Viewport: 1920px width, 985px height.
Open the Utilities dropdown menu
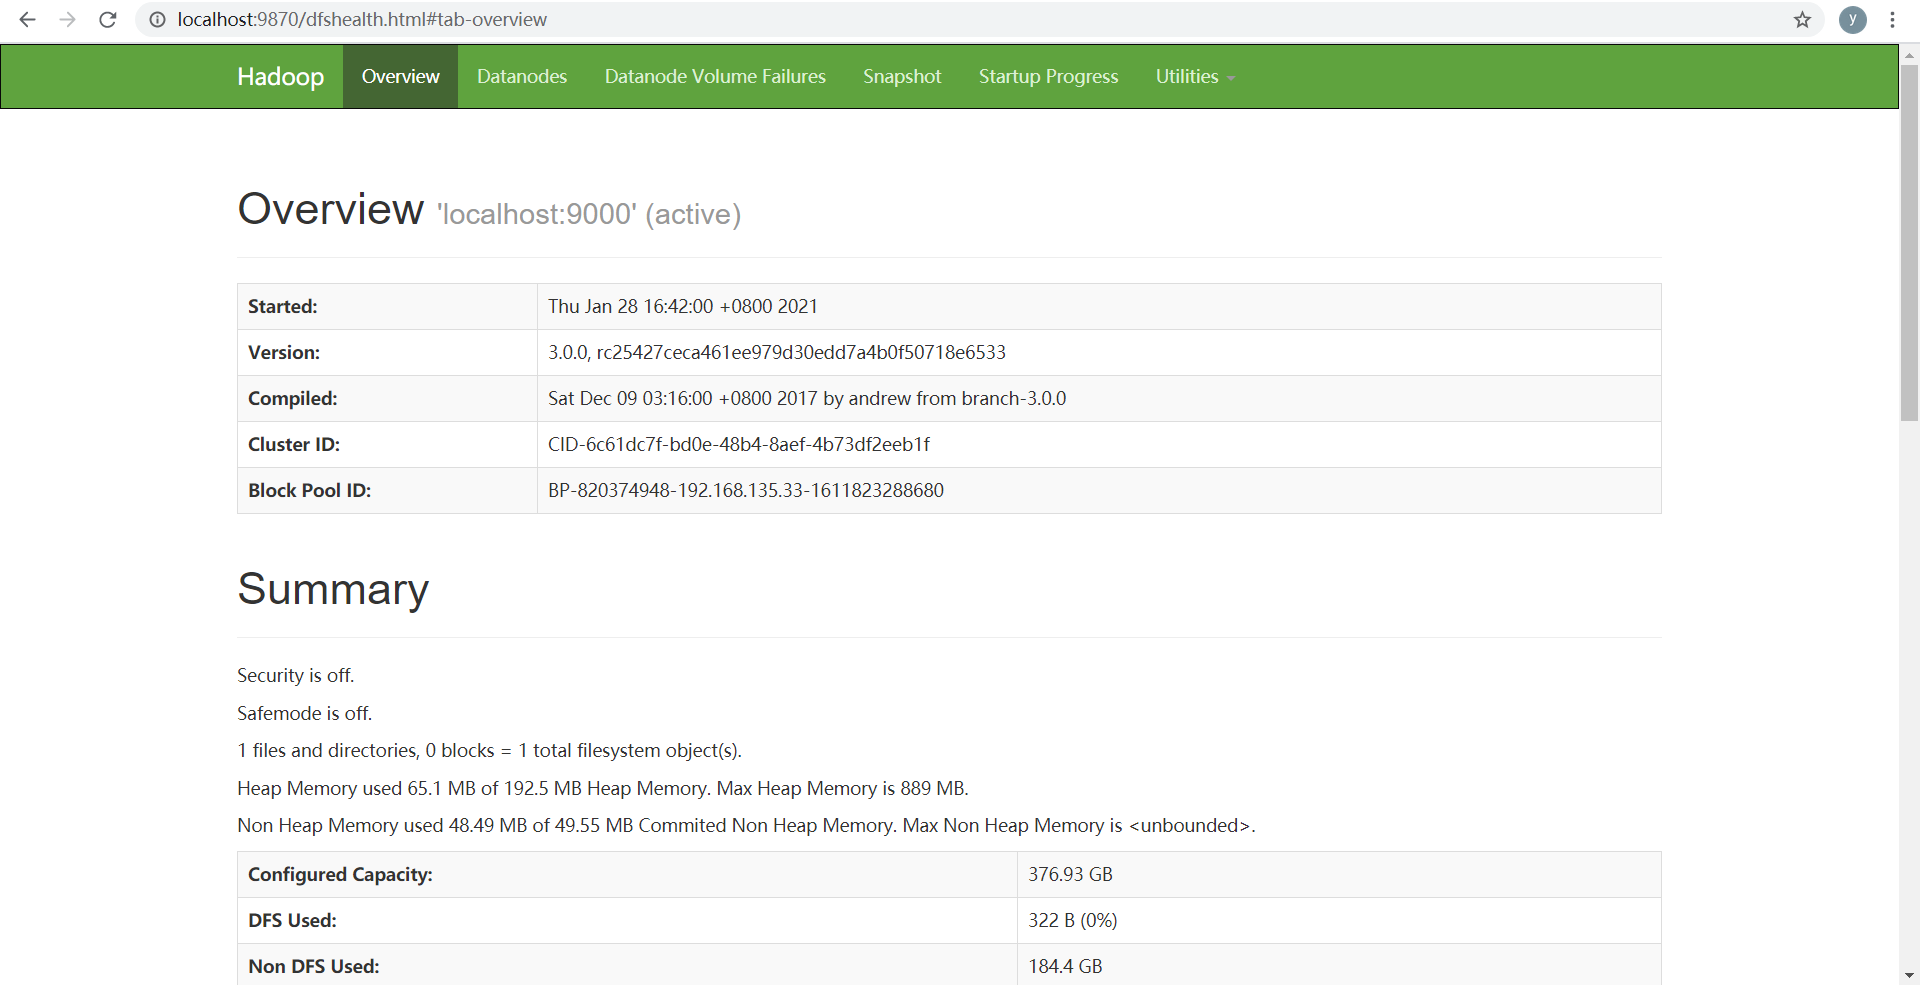[1187, 76]
